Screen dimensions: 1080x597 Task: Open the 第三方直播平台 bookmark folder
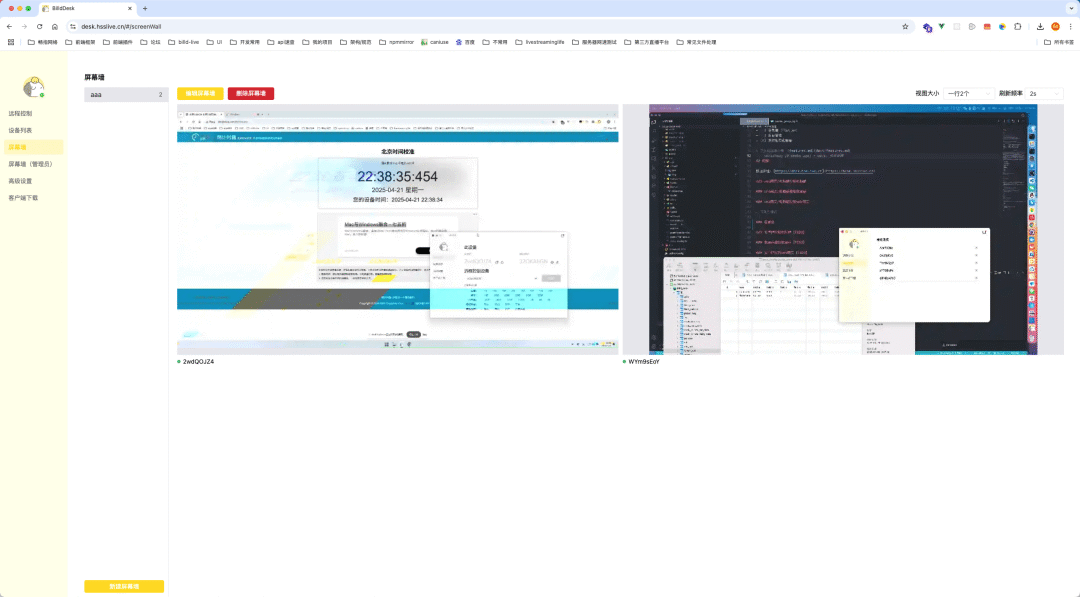click(x=647, y=42)
